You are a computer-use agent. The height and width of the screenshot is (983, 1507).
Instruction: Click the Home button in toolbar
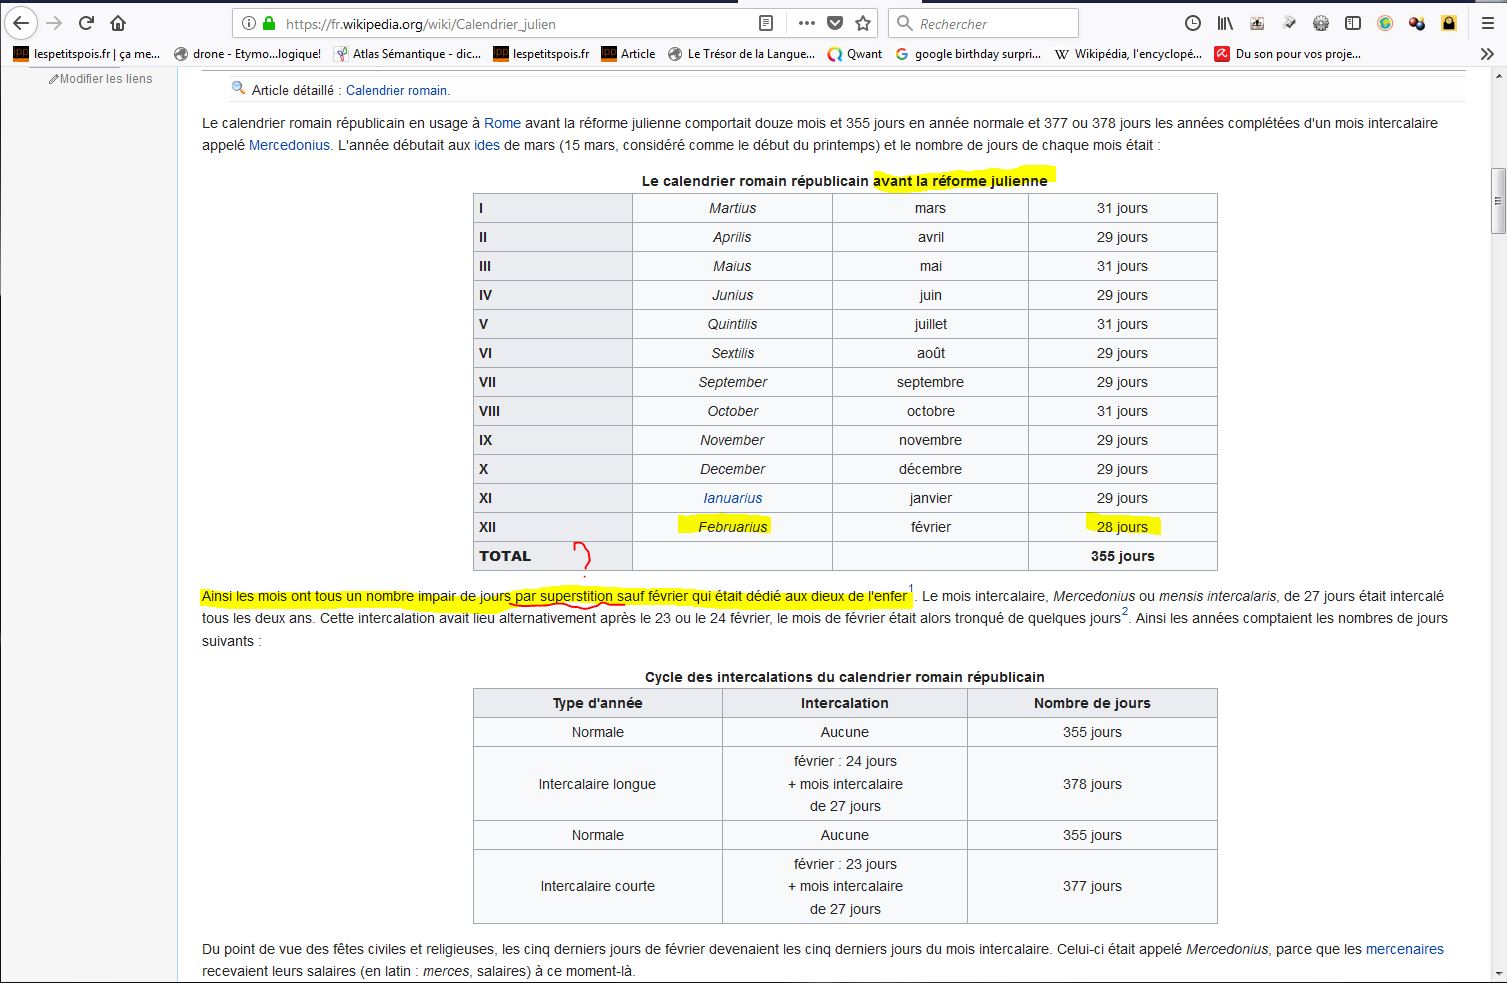(x=118, y=23)
